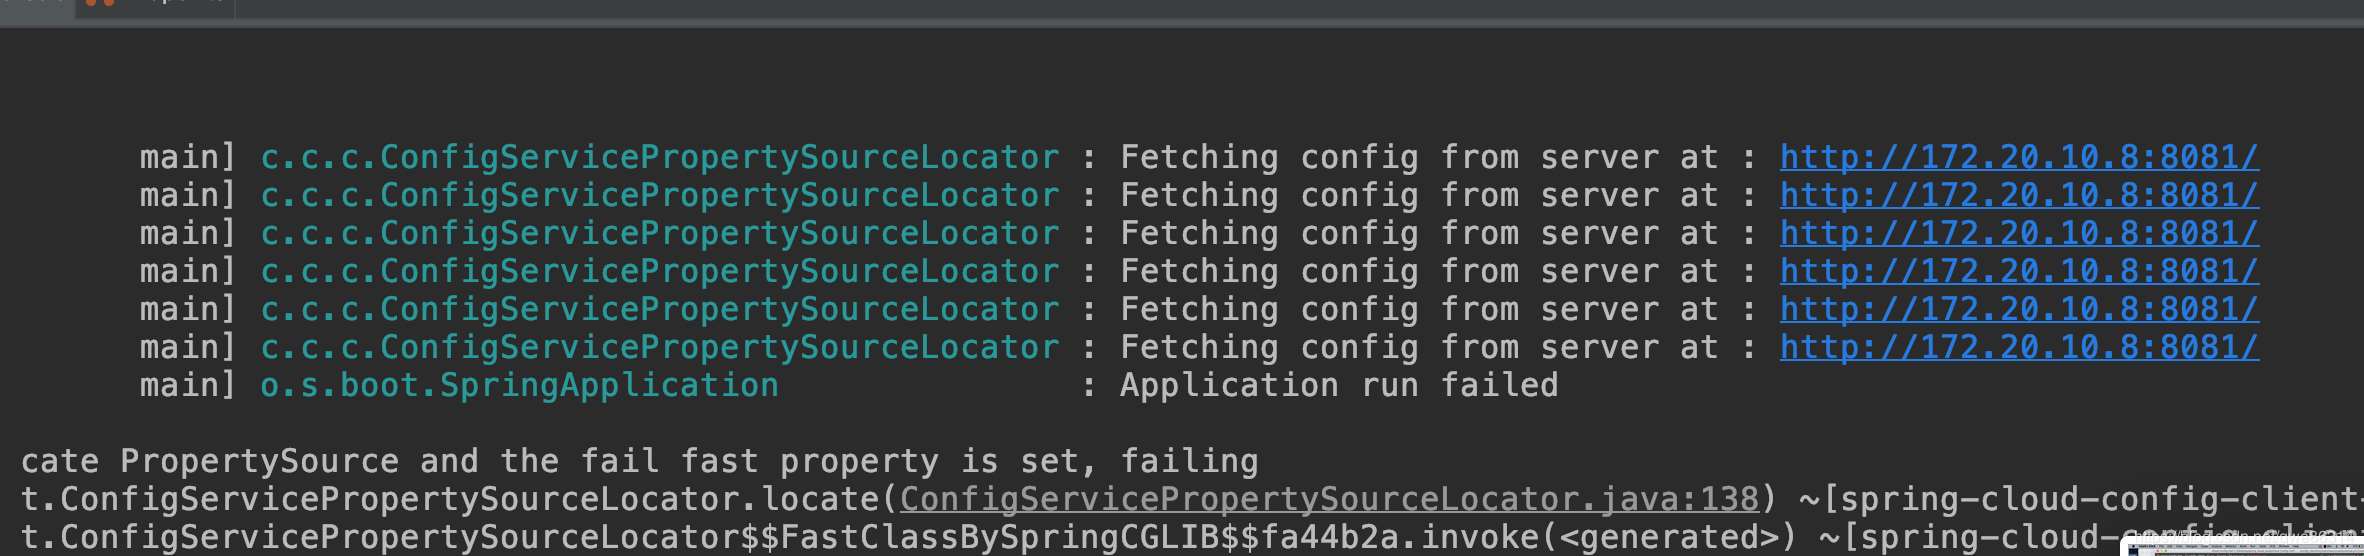
Task: Click the screenshot thumbnail in the bottom-right corner
Action: [2242, 545]
